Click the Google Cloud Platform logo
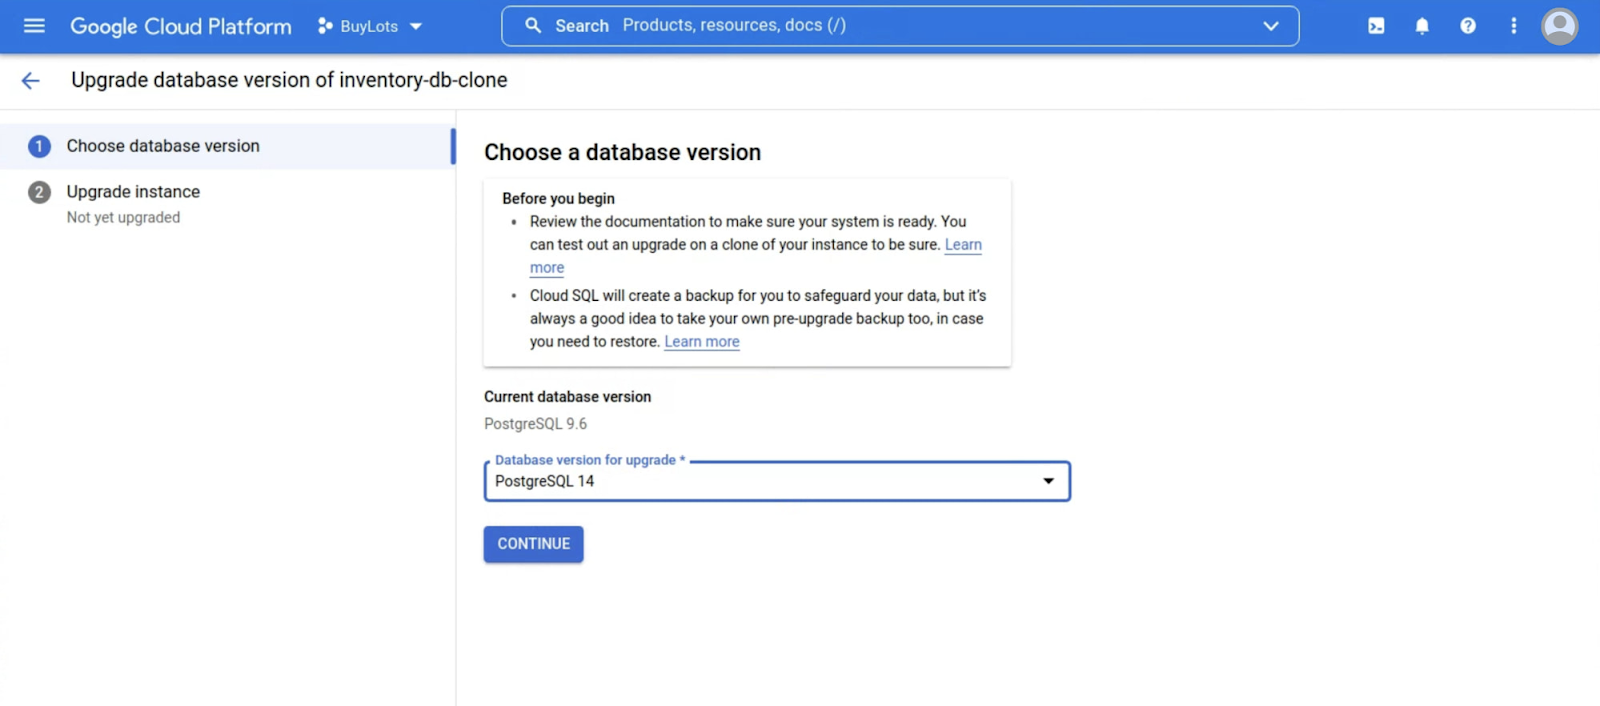This screenshot has height=706, width=1600. click(181, 26)
